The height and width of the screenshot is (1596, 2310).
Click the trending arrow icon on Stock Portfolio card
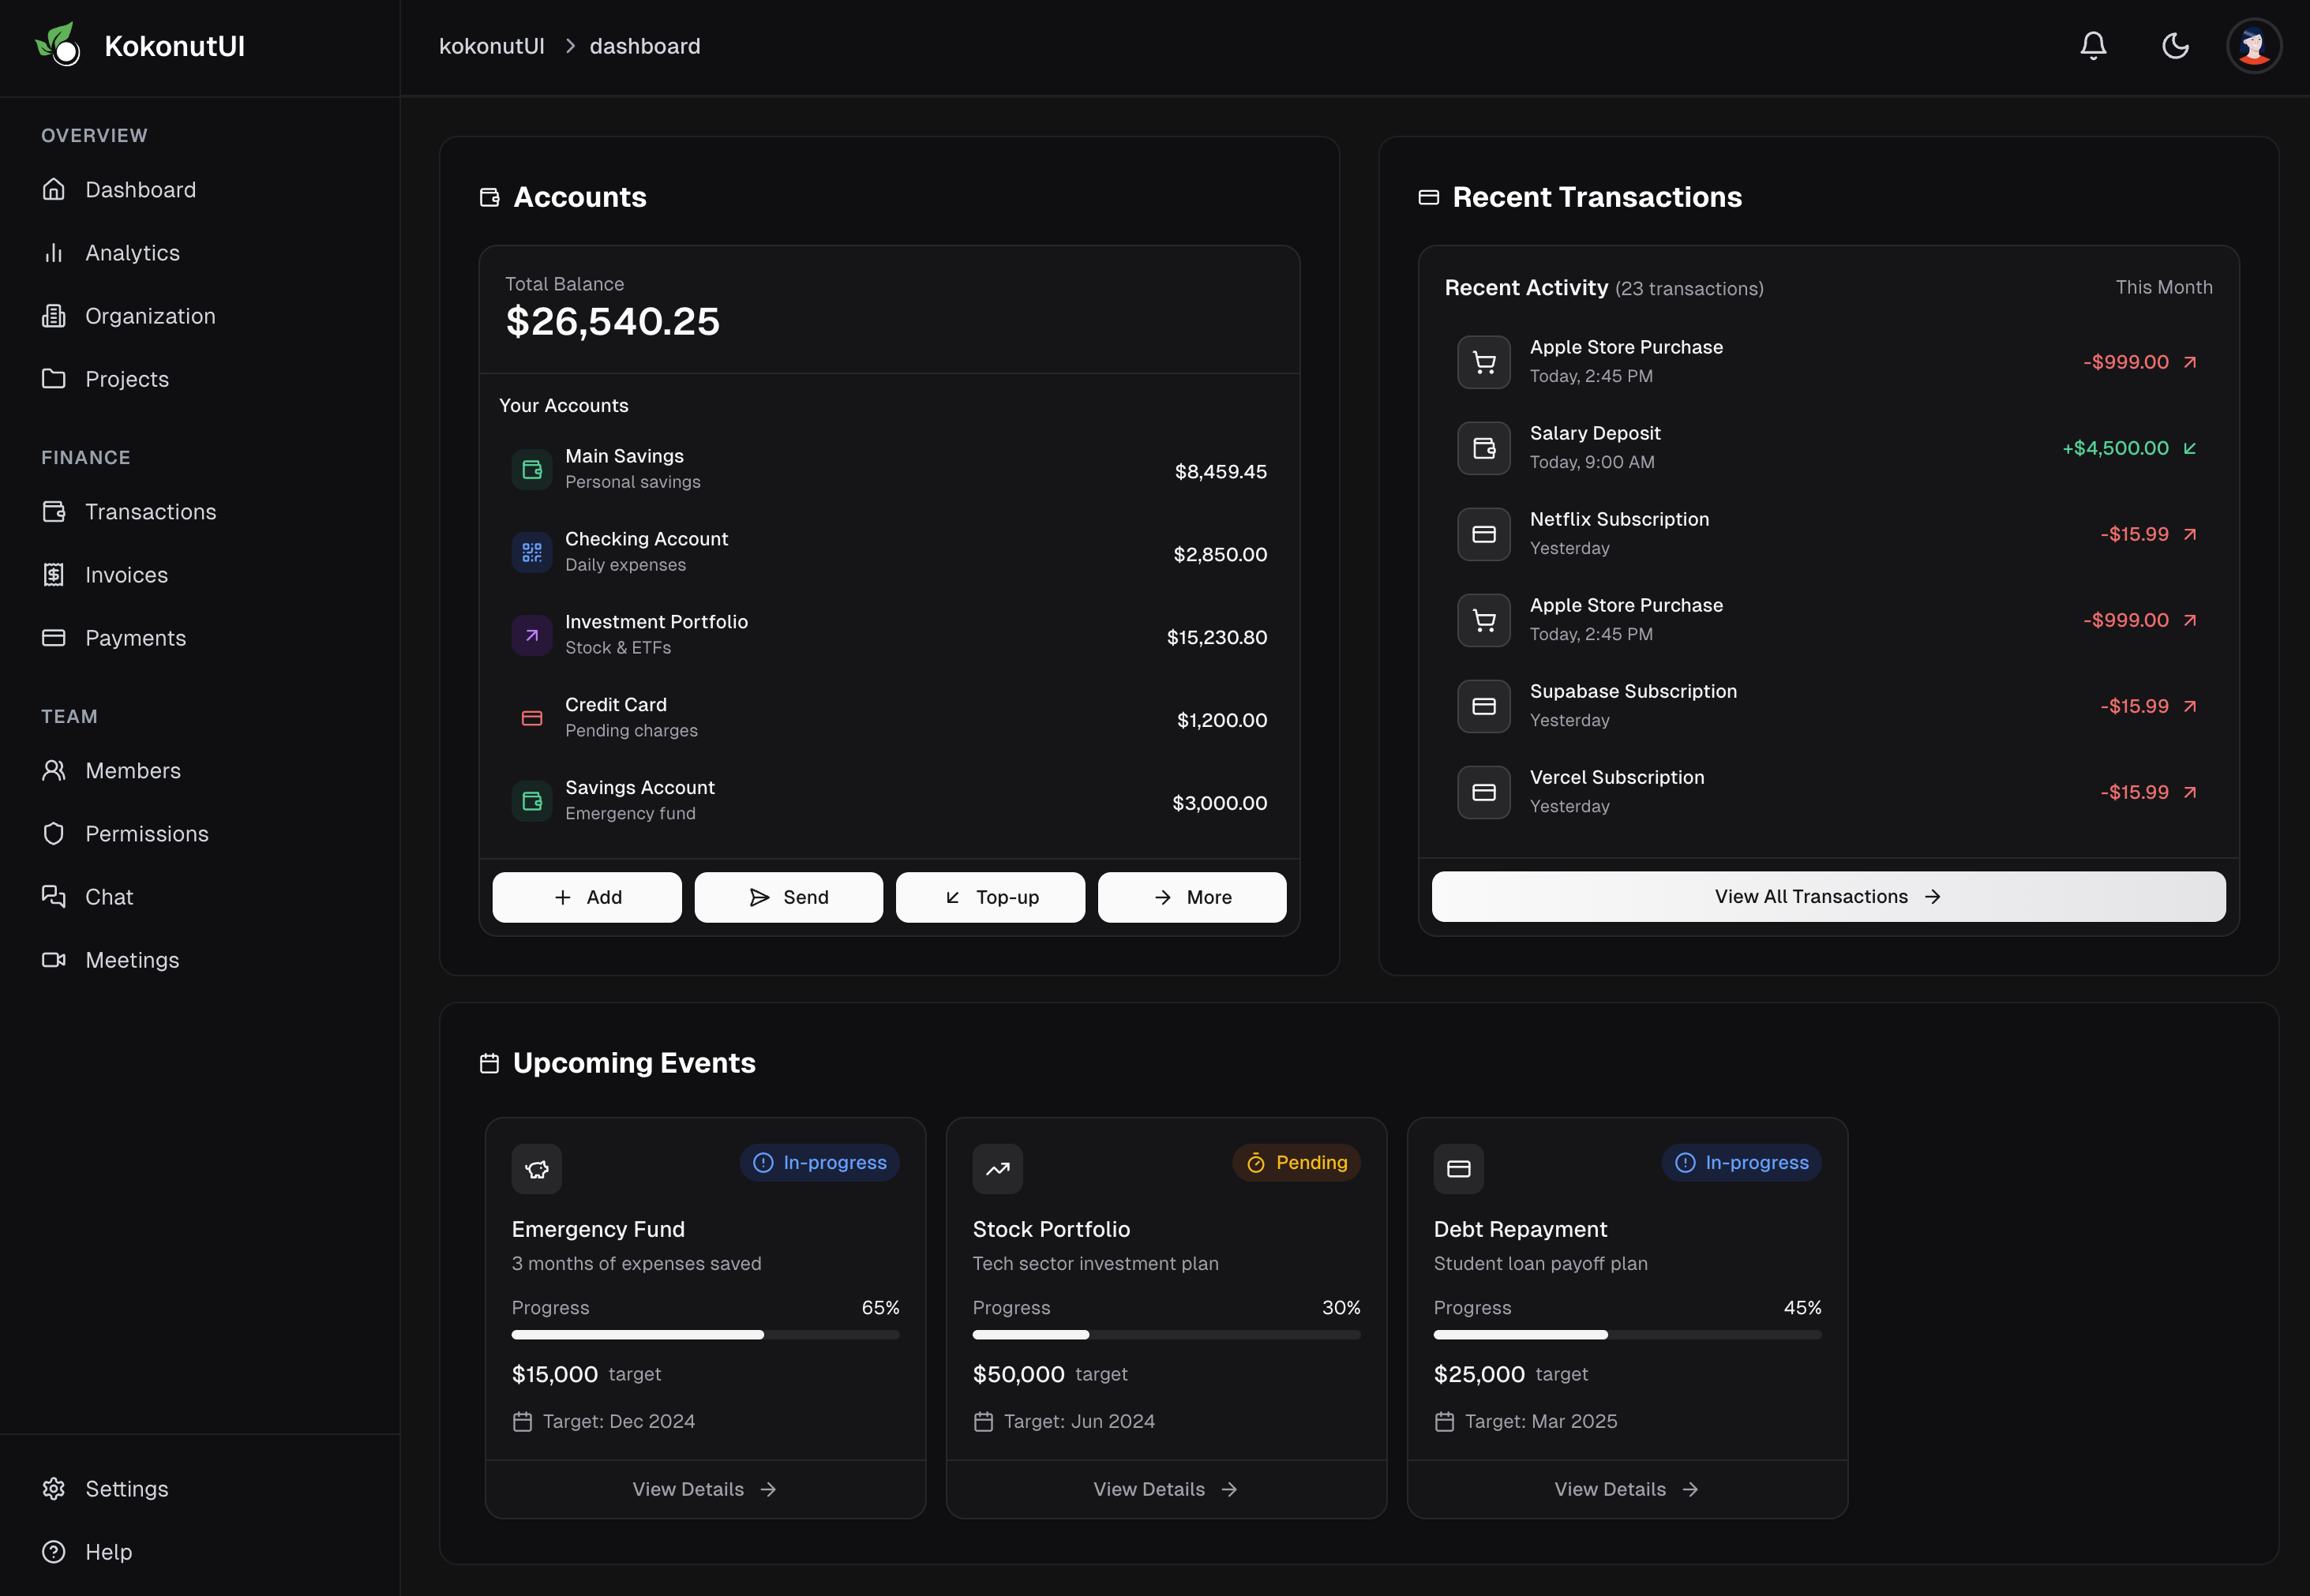click(997, 1168)
